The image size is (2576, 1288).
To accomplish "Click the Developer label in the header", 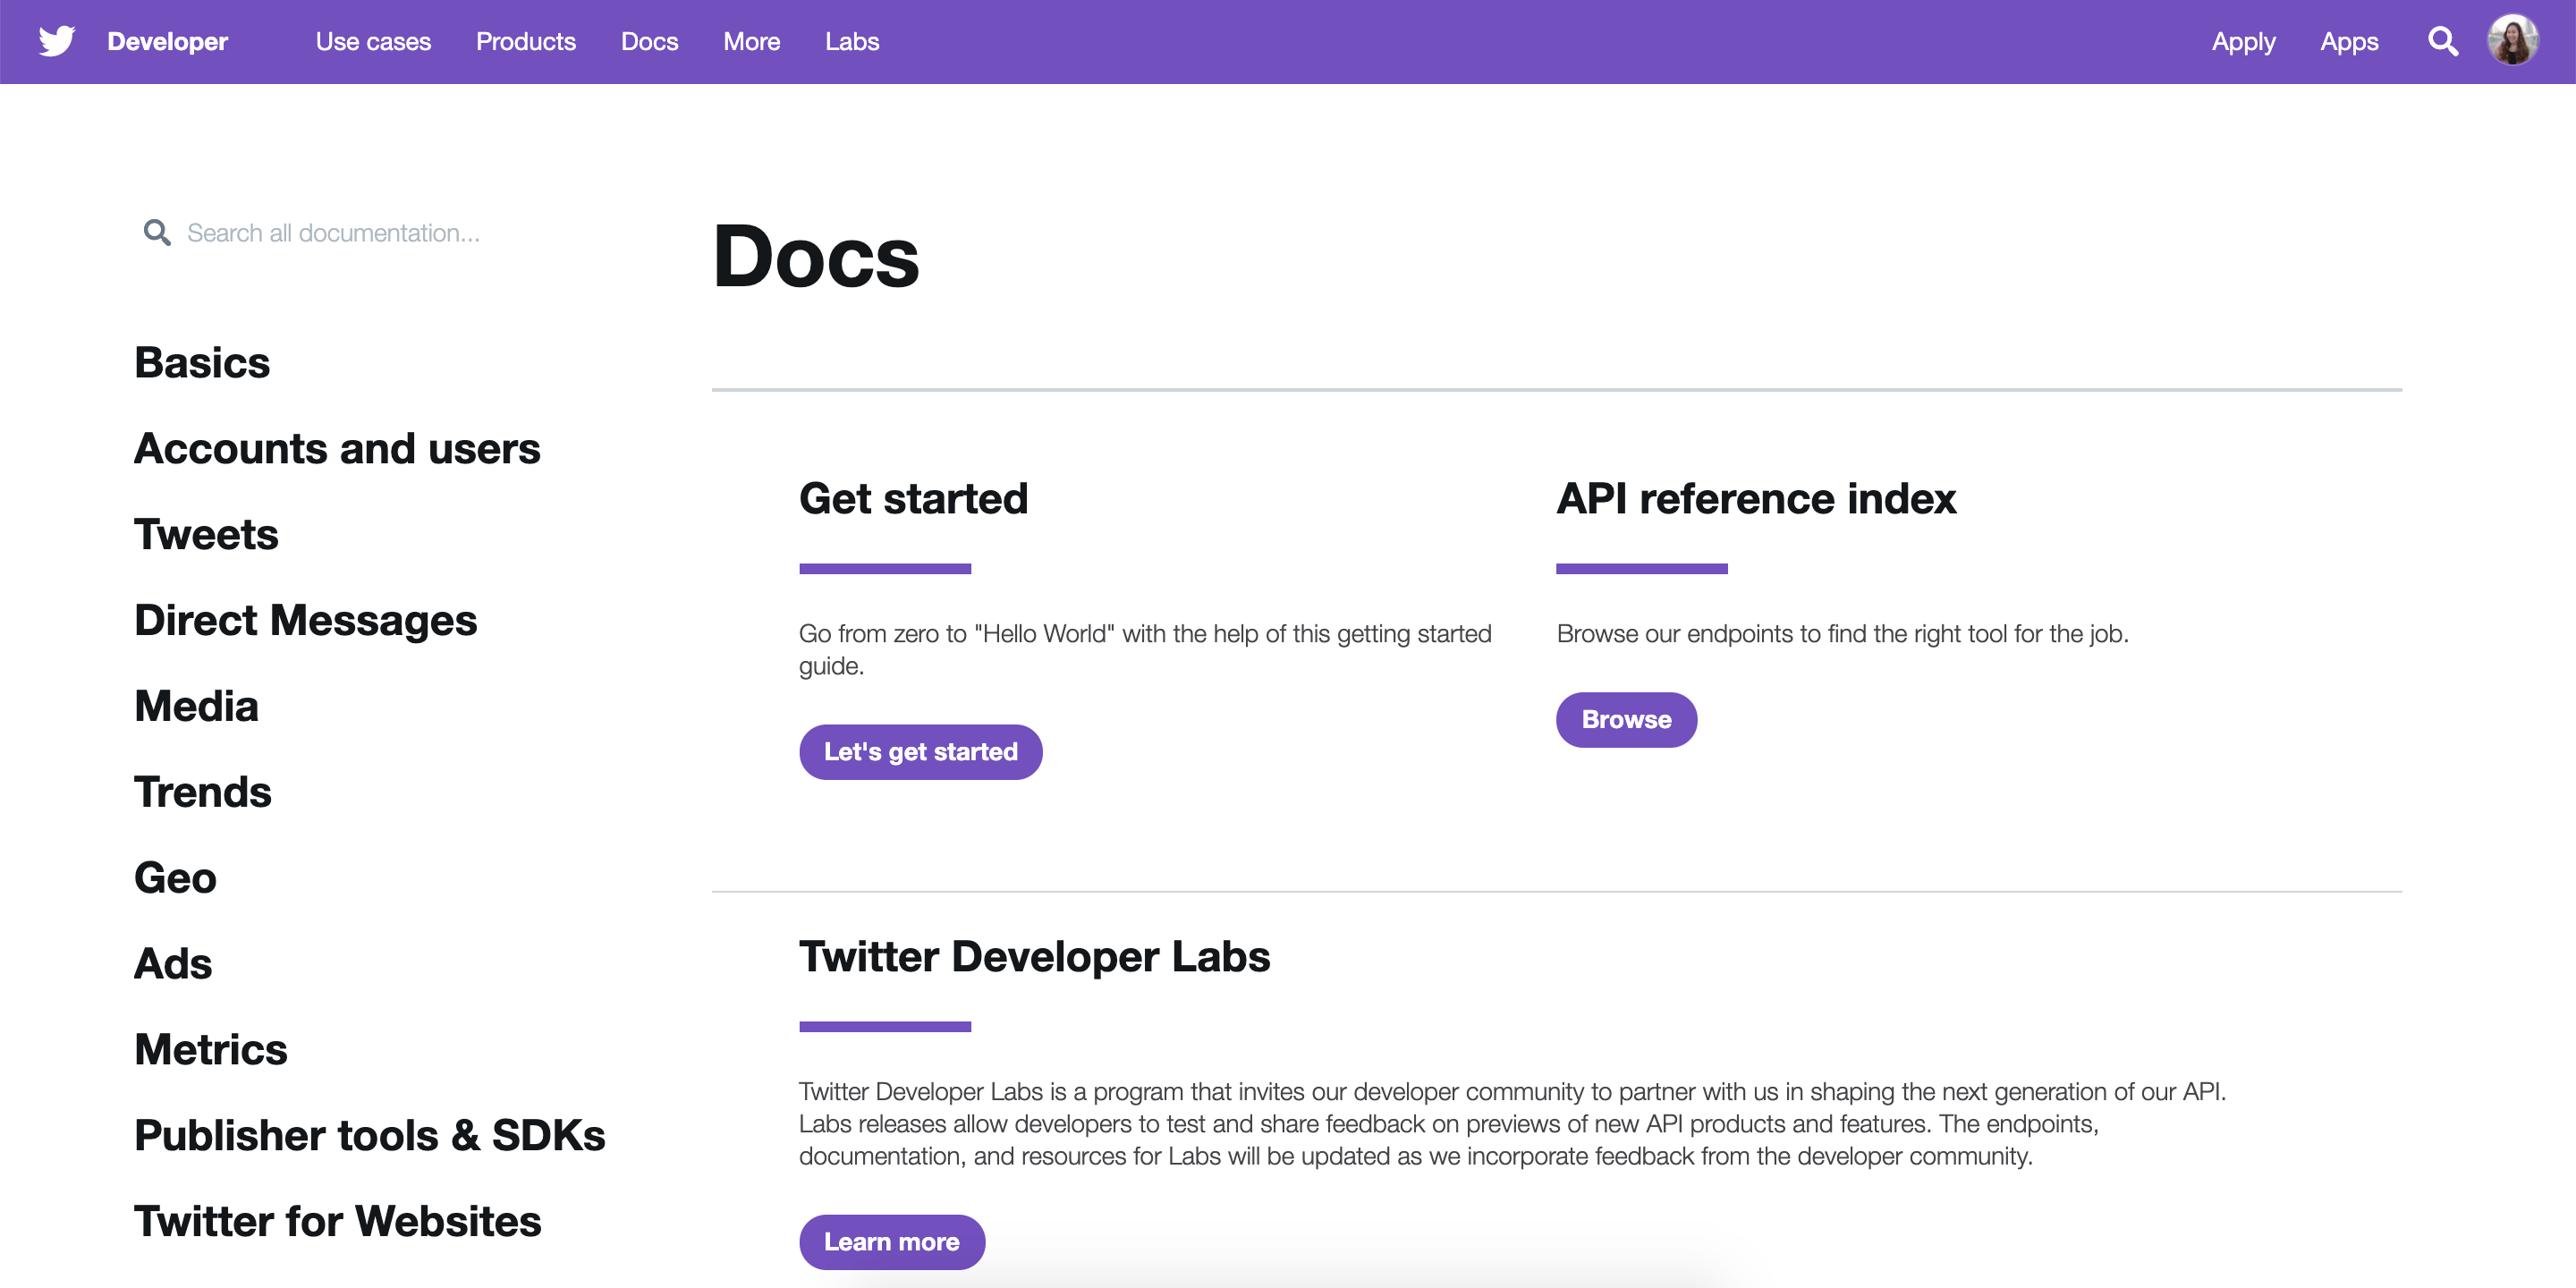I will tap(166, 41).
